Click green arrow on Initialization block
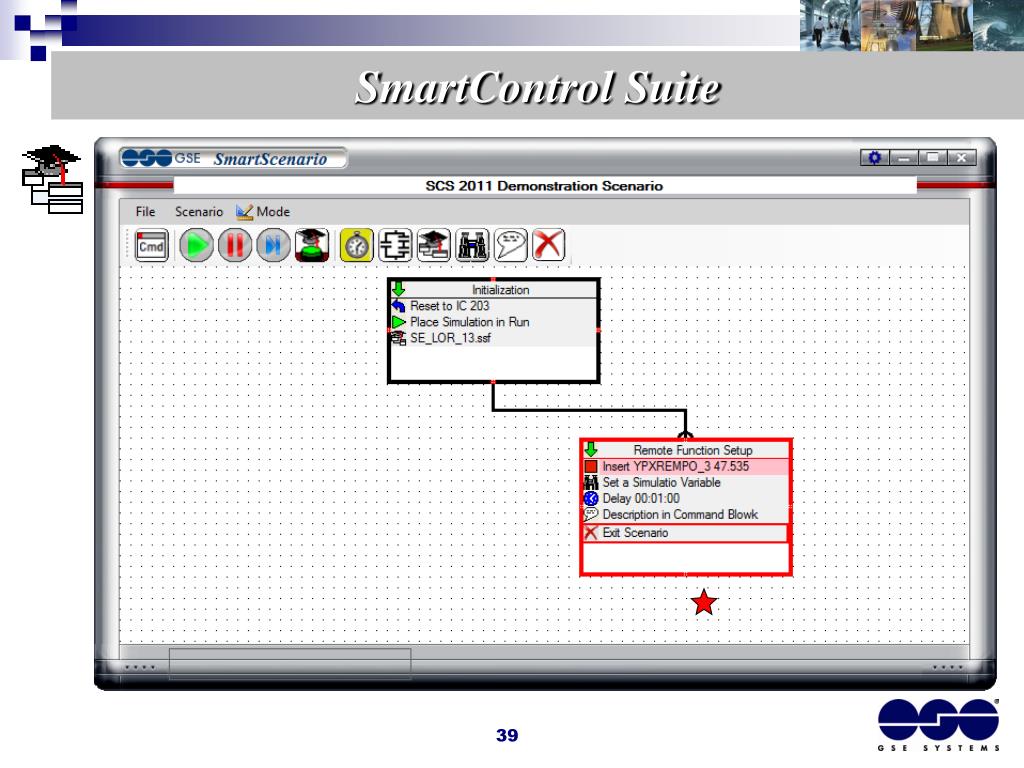 (x=398, y=289)
